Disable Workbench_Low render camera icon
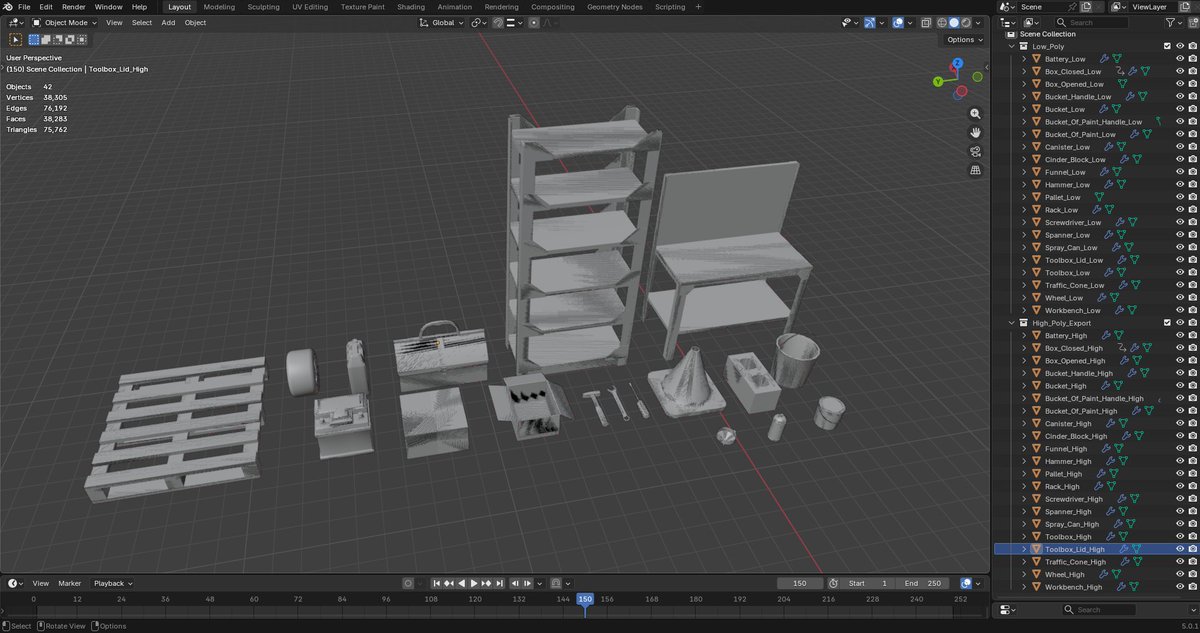1200x633 pixels. click(x=1193, y=310)
